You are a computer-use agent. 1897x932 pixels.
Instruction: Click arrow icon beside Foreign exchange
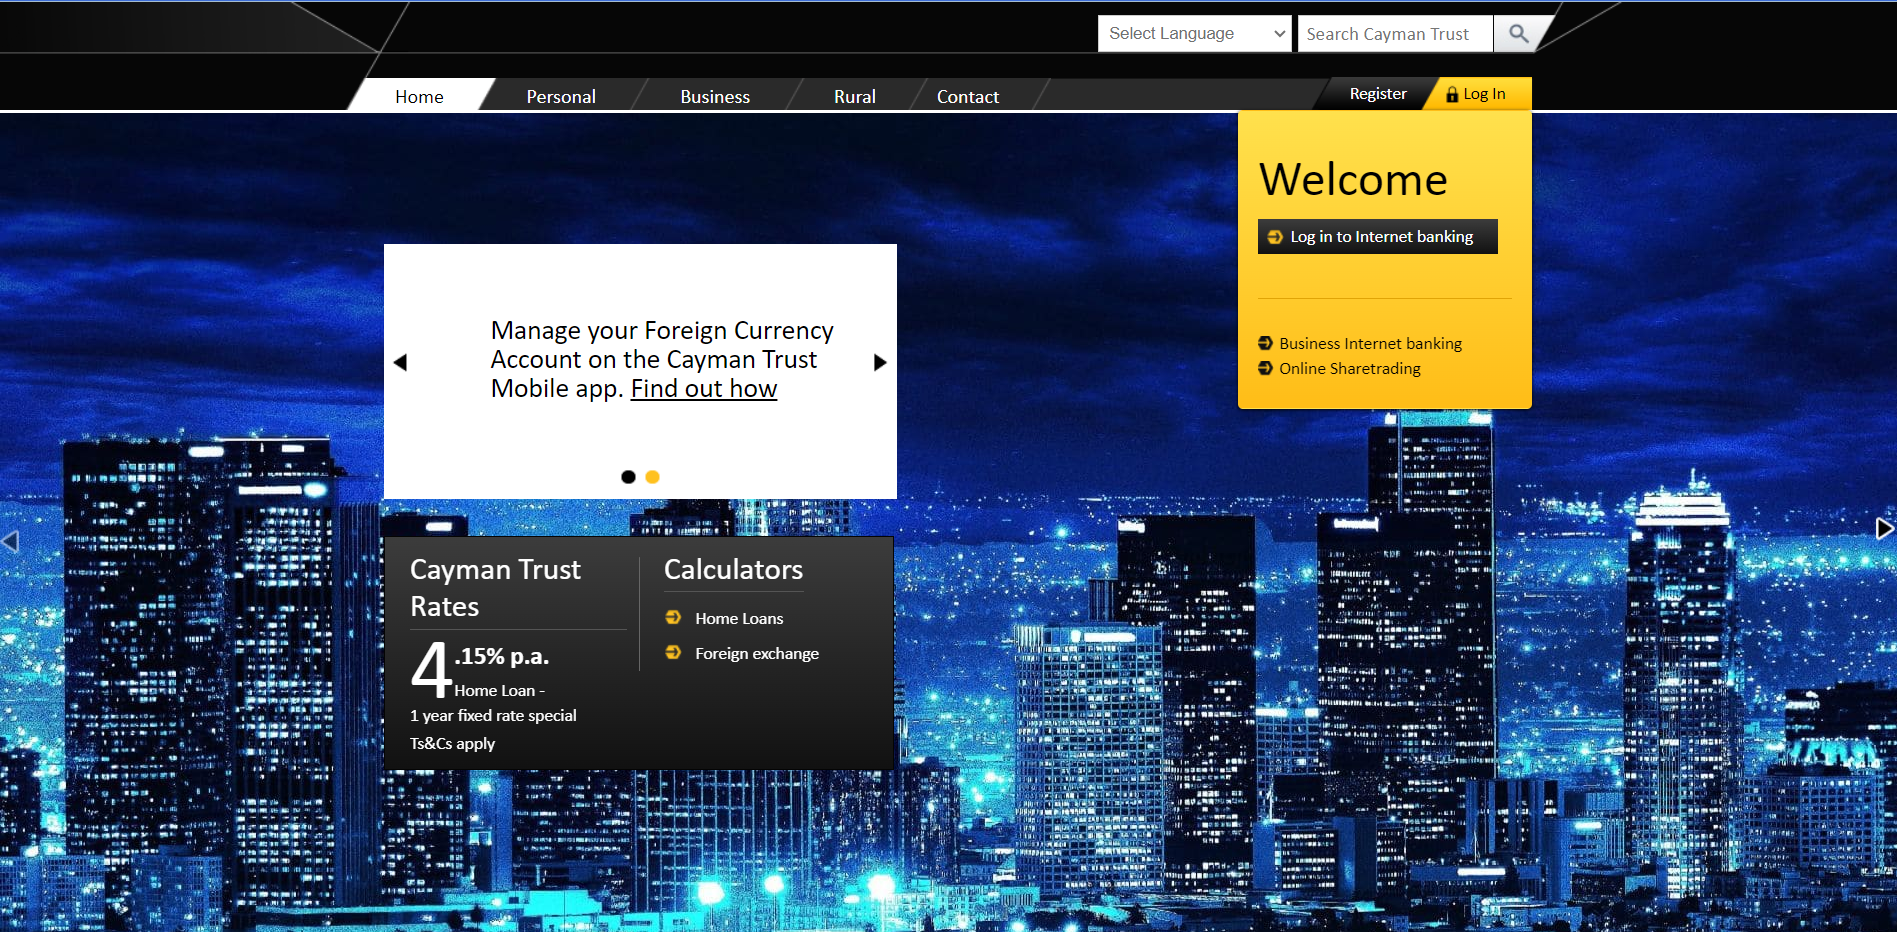tap(673, 653)
